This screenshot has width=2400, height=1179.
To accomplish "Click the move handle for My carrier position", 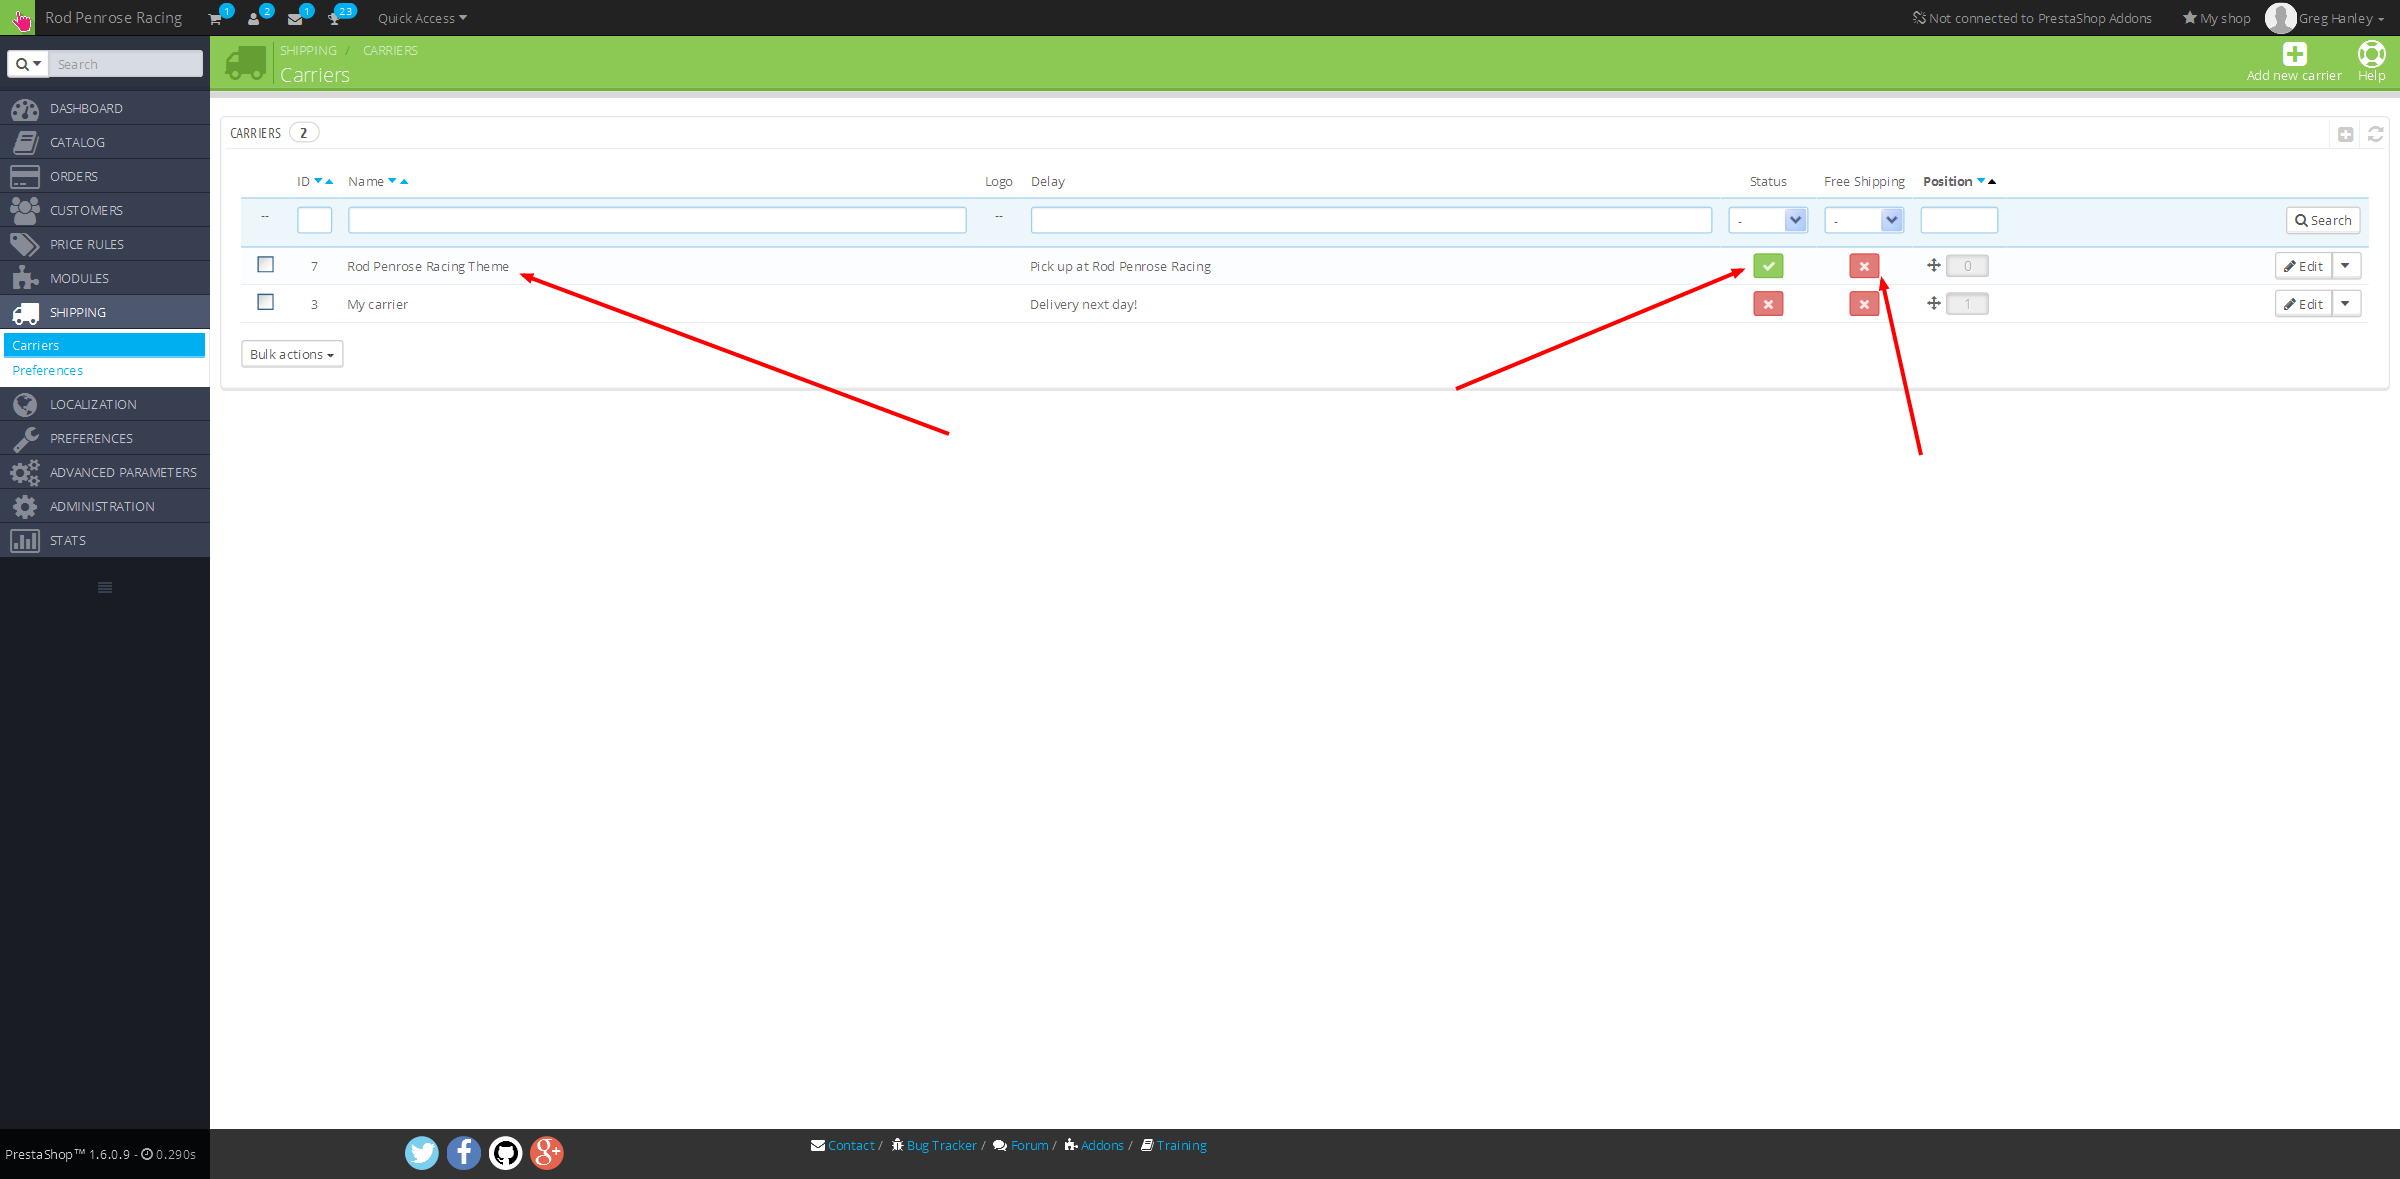I will [x=1933, y=303].
